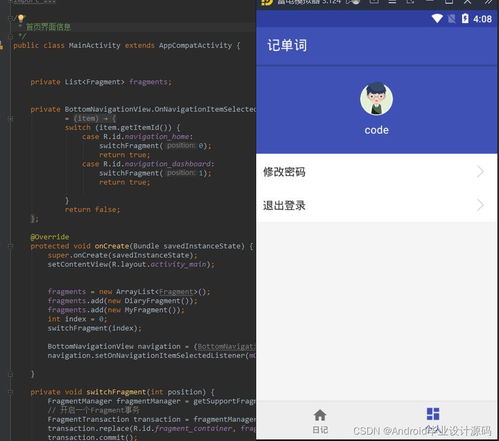Image resolution: width=499 pixels, height=441 pixels.
Task: Select the 退出登录 menu entry
Action: [x=376, y=205]
